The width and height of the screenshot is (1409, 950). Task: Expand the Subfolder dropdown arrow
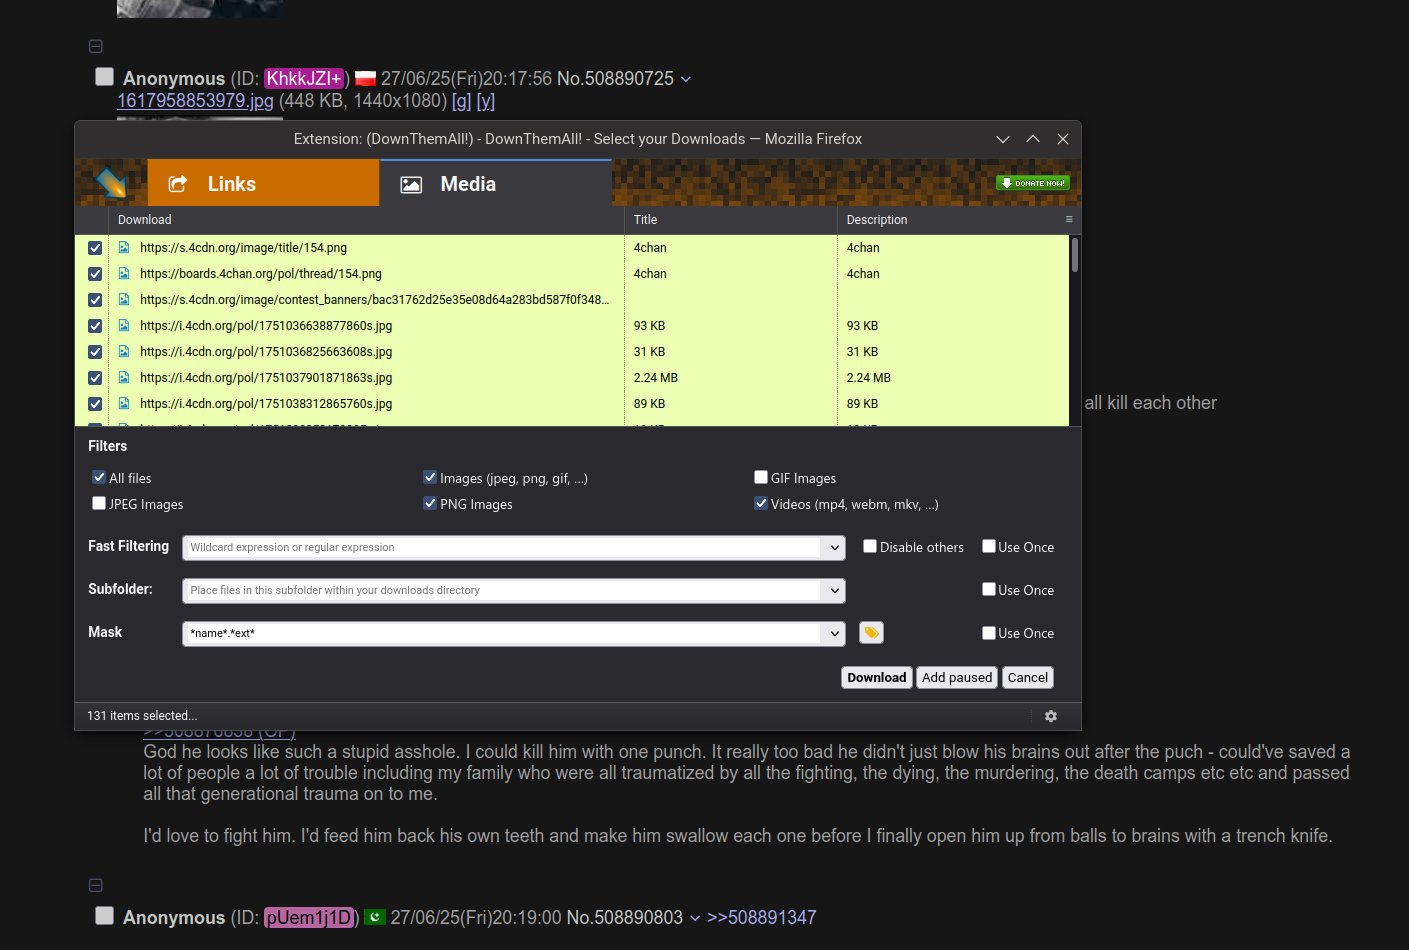(834, 590)
